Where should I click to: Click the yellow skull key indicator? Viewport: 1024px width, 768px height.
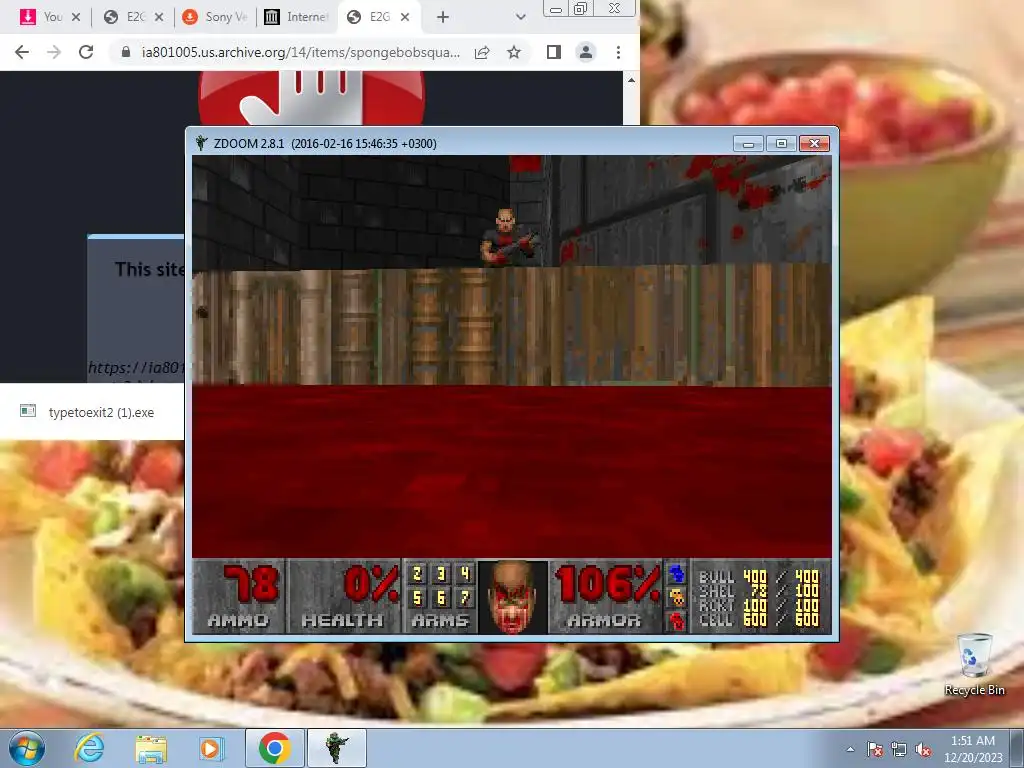point(677,597)
